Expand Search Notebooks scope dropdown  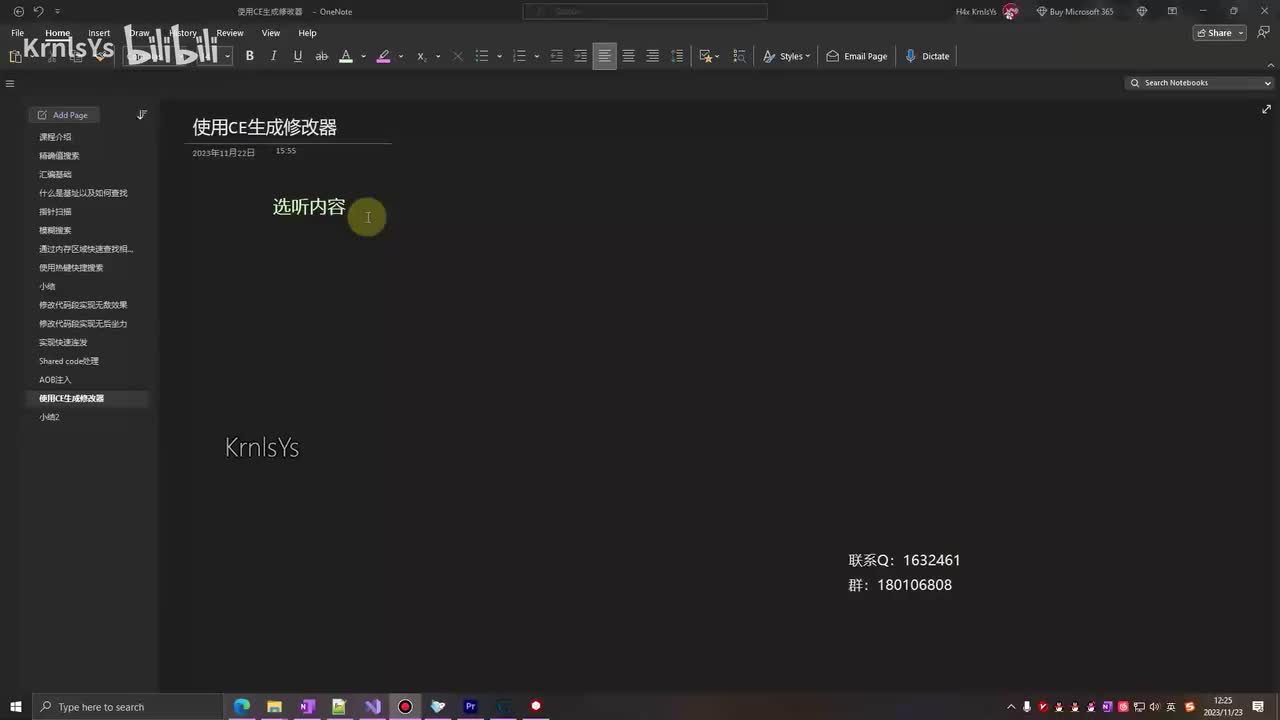(x=1268, y=83)
